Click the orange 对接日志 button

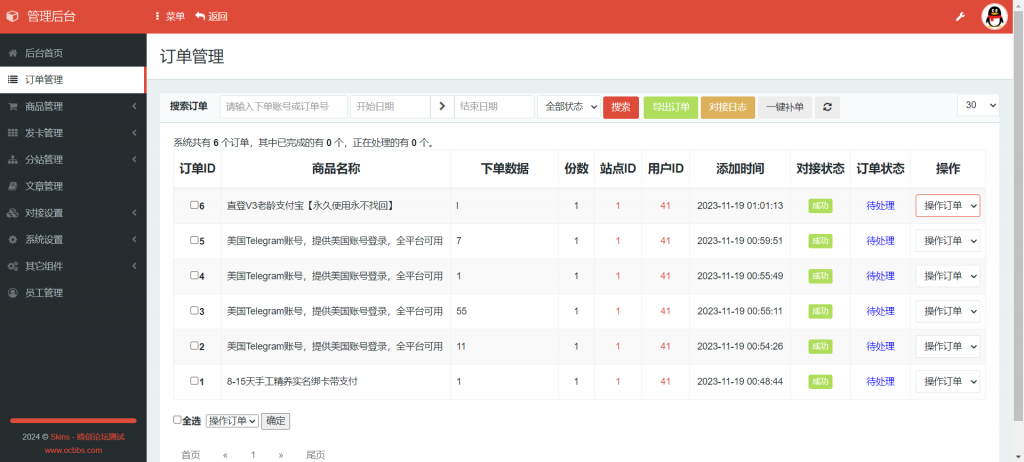728,107
